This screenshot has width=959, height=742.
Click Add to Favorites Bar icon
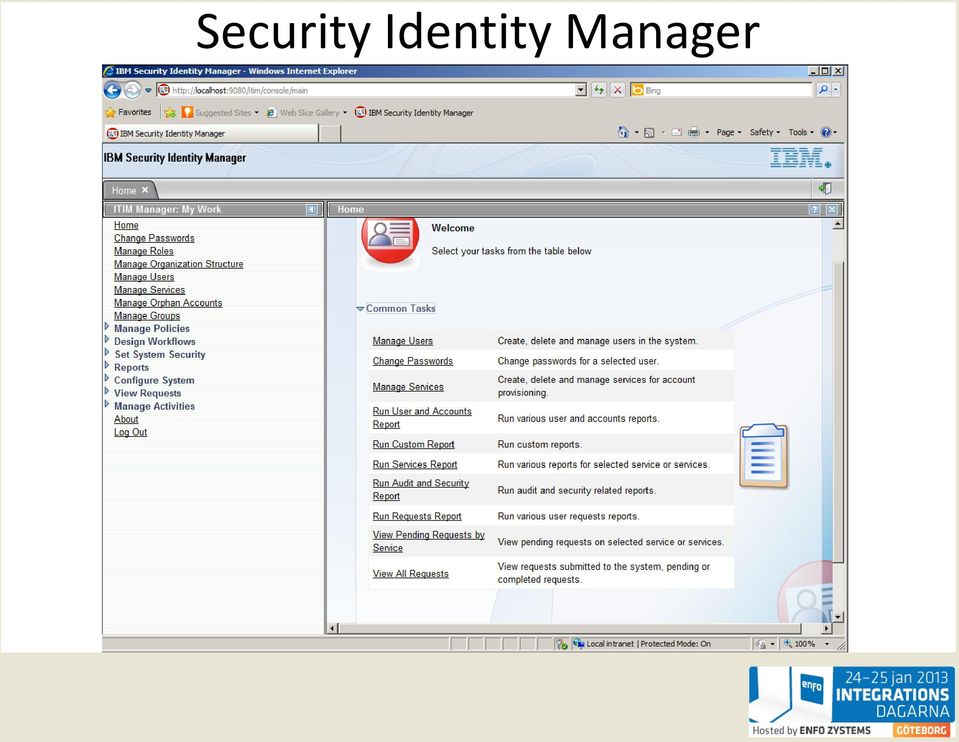click(171, 113)
